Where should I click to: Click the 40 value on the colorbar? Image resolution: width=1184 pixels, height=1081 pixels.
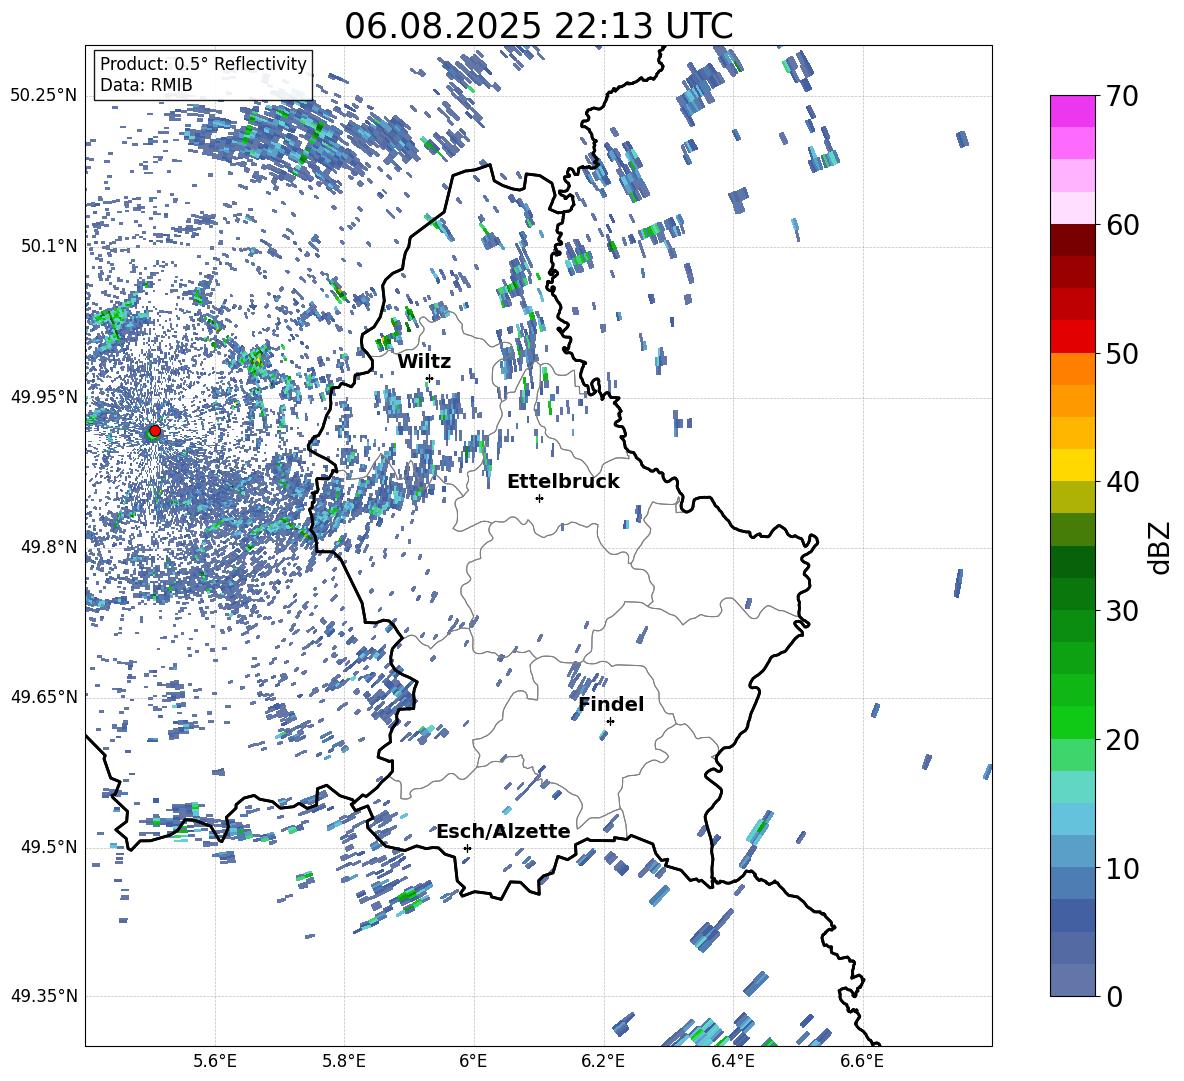(x=1122, y=482)
